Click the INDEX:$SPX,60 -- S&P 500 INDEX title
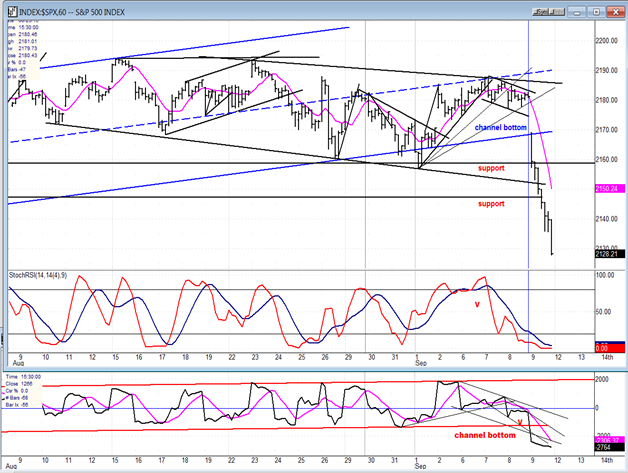 [x=72, y=12]
